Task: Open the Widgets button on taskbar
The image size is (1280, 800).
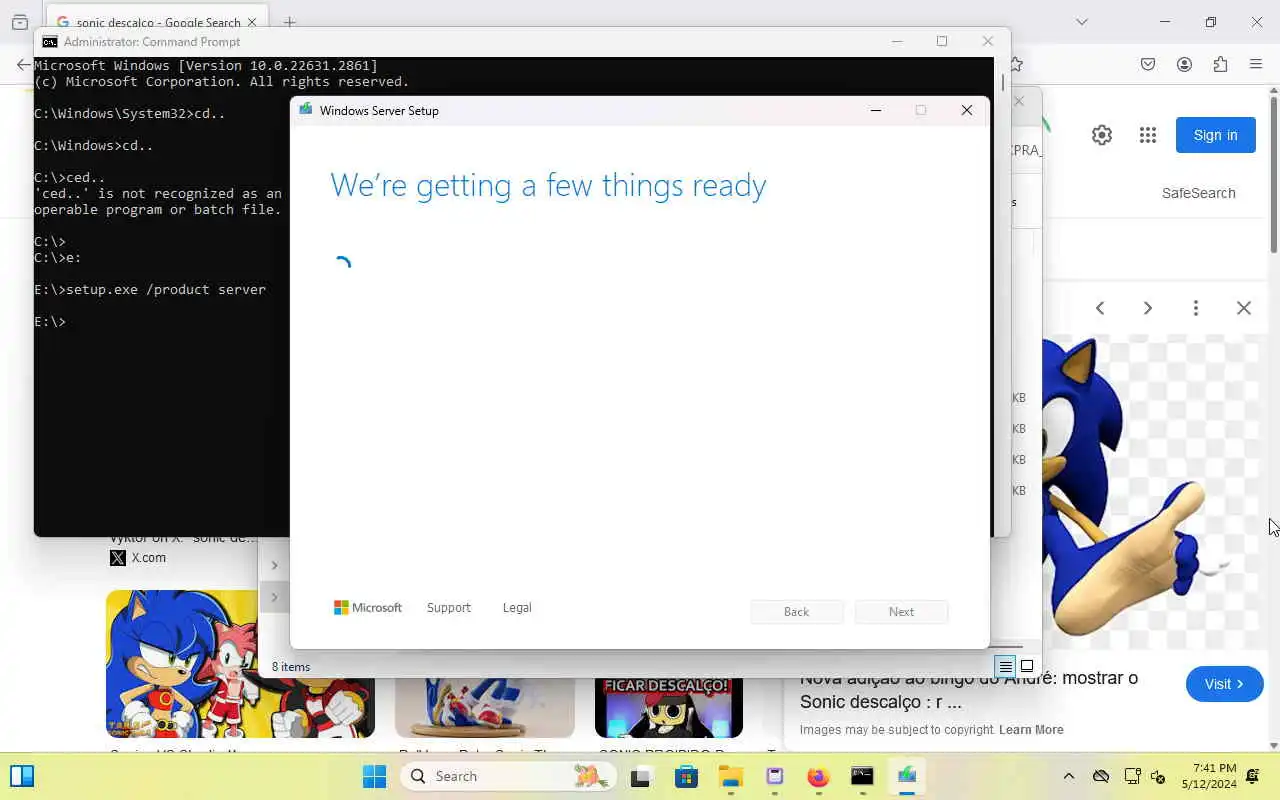Action: [x=22, y=776]
